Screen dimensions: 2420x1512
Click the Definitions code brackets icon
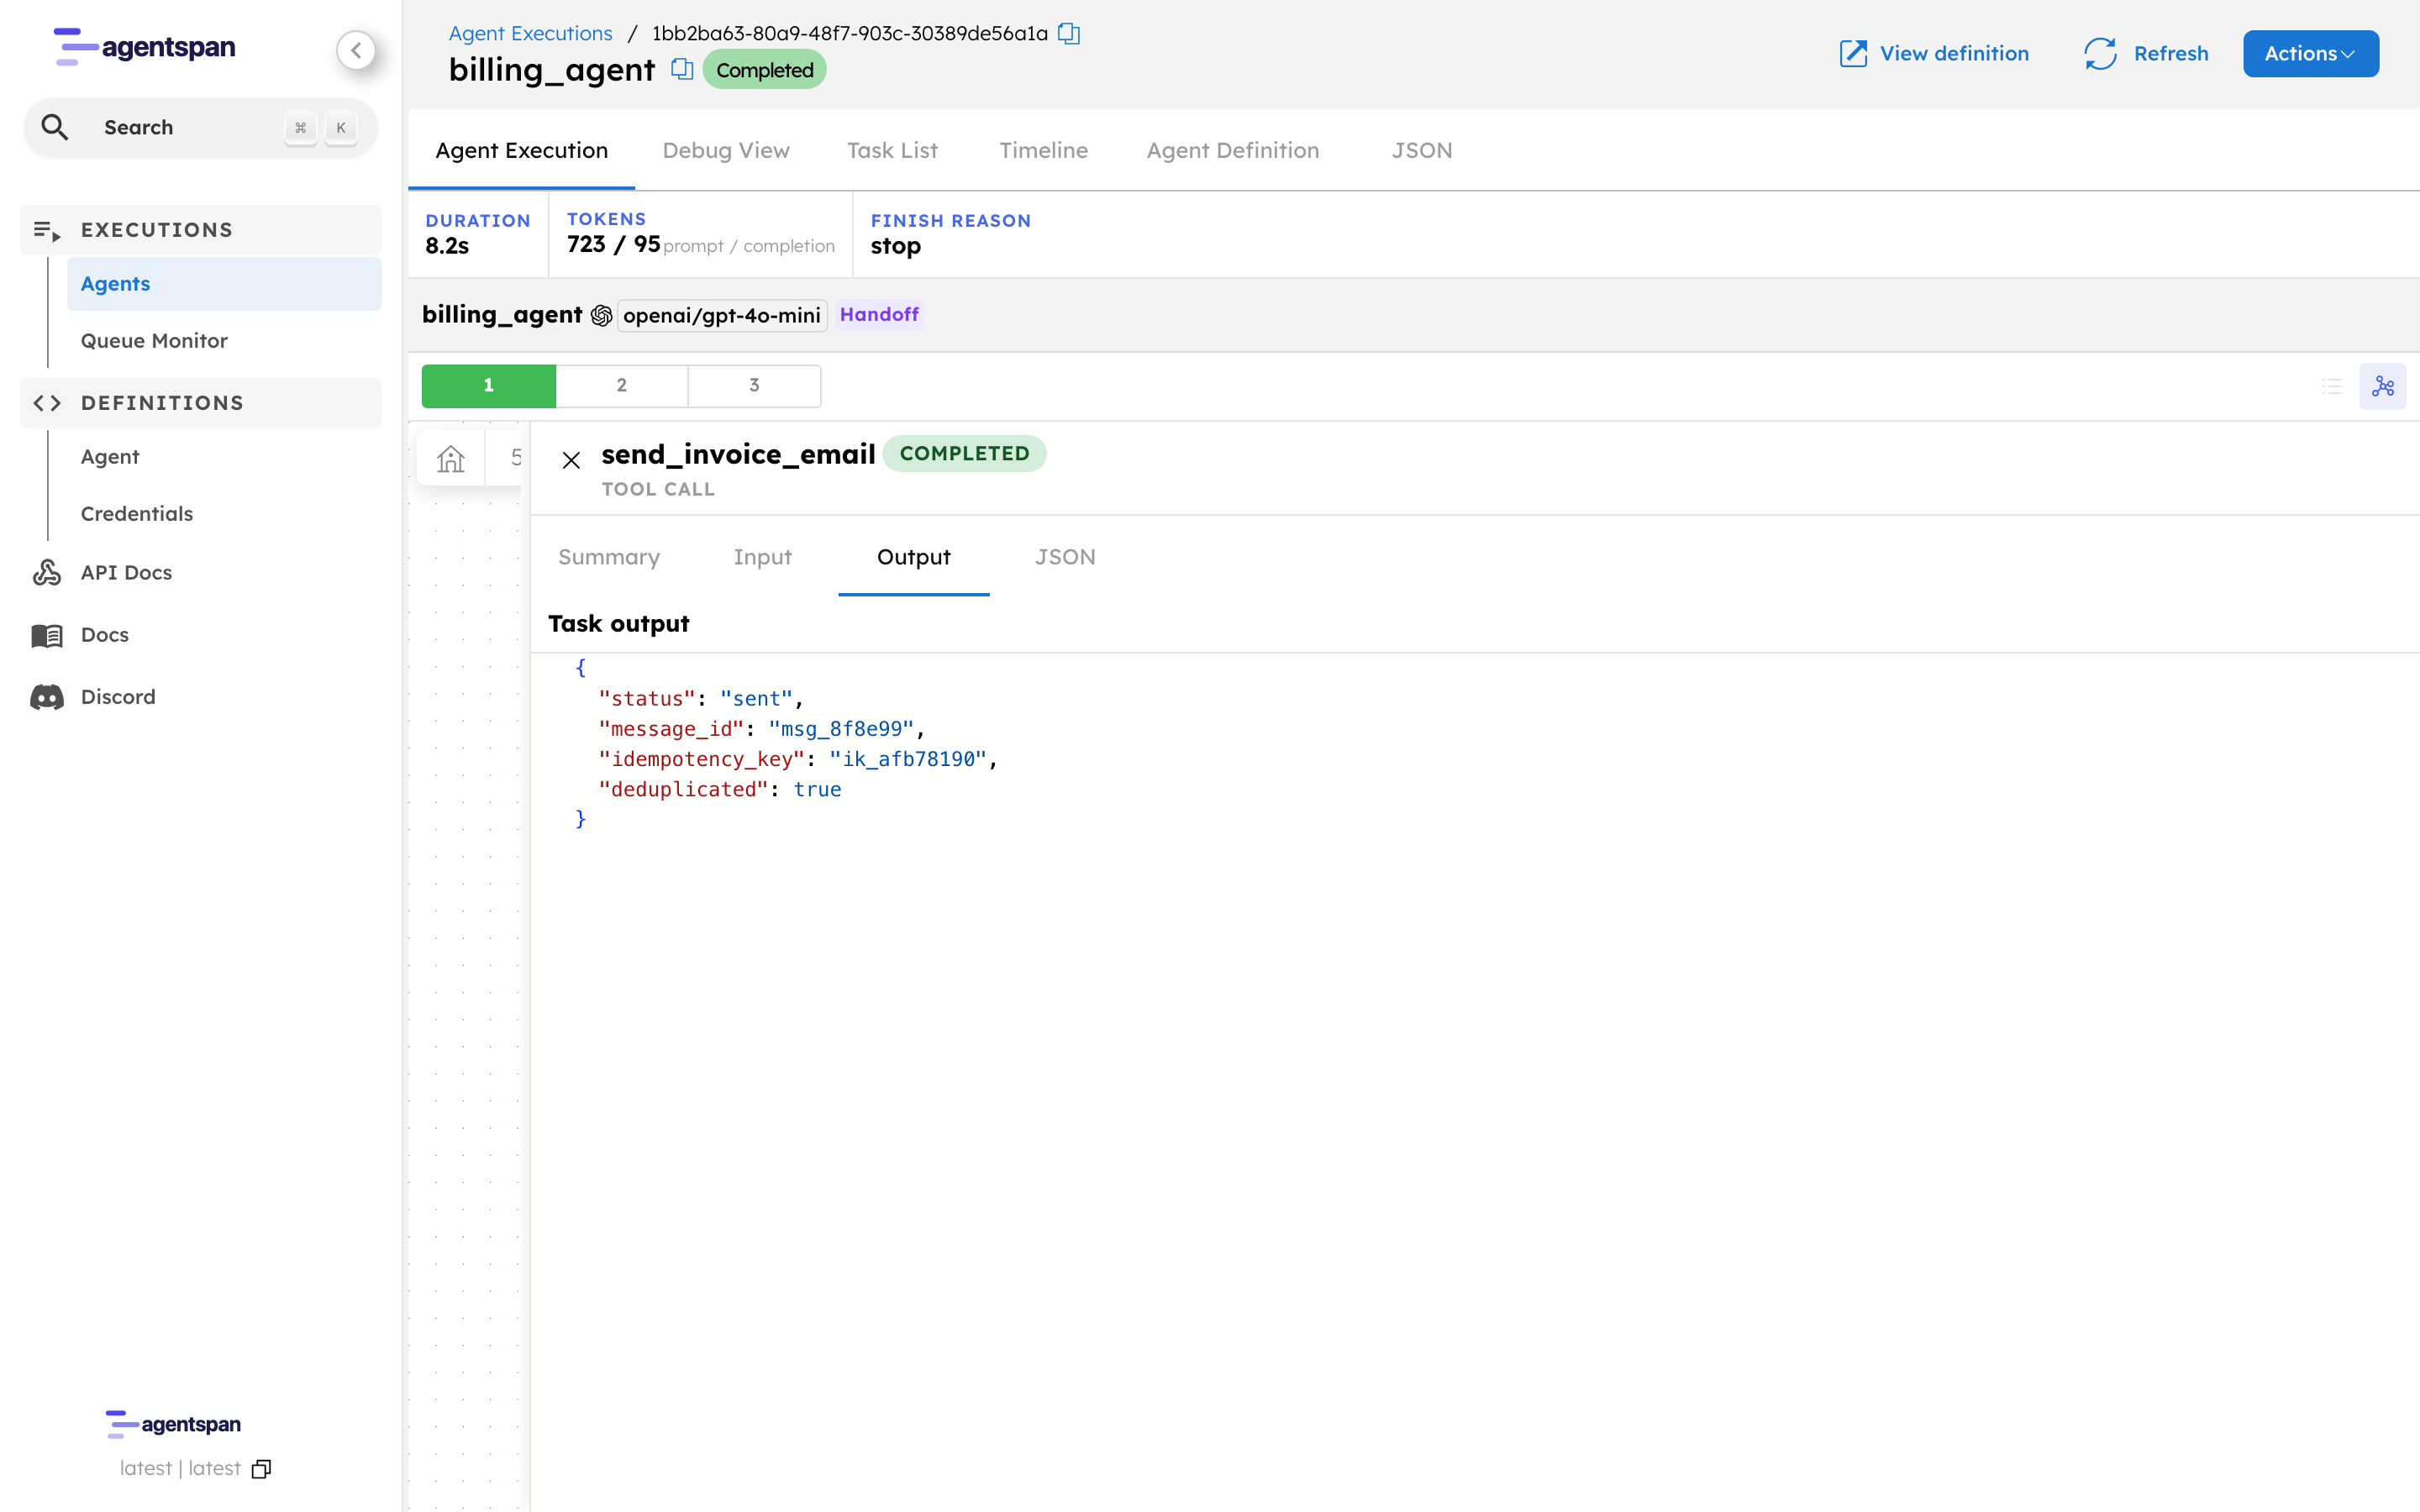pyautogui.click(x=47, y=403)
